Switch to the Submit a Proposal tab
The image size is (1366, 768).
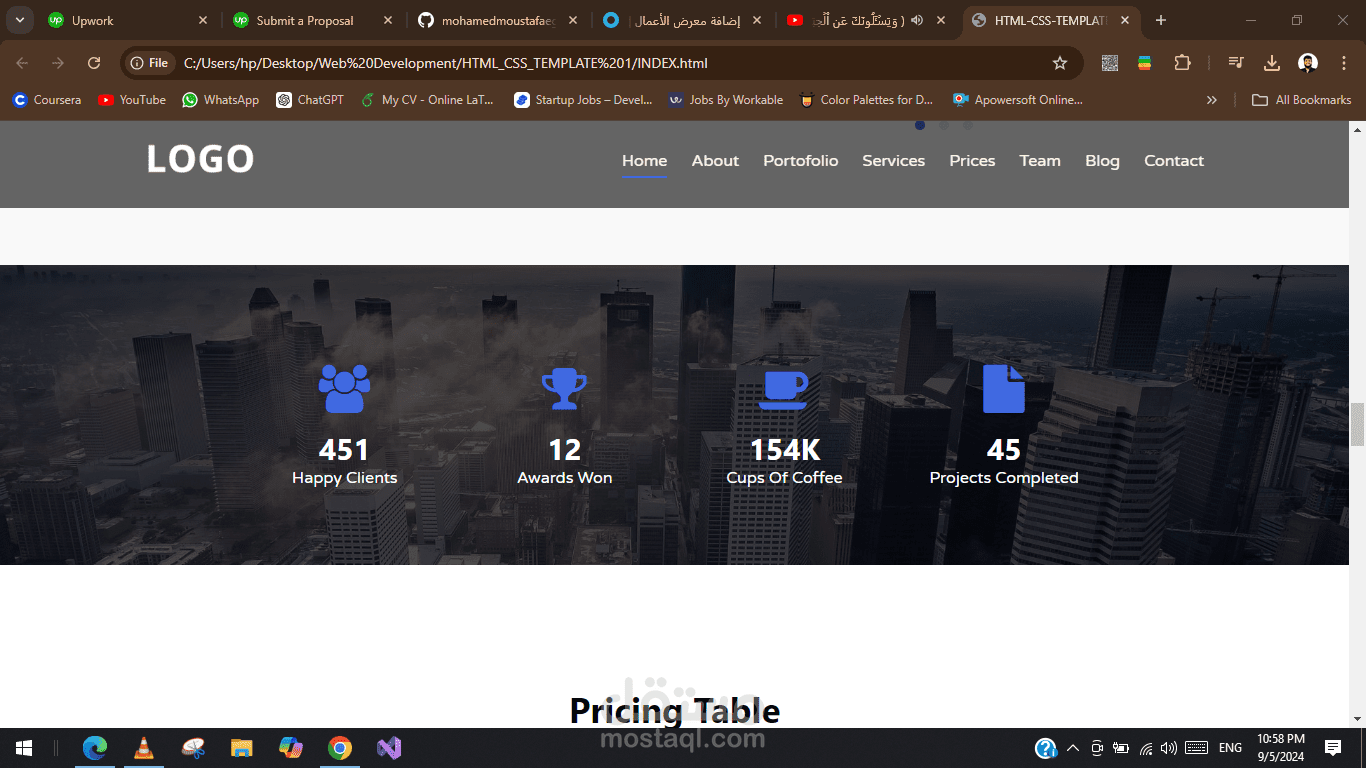[312, 20]
